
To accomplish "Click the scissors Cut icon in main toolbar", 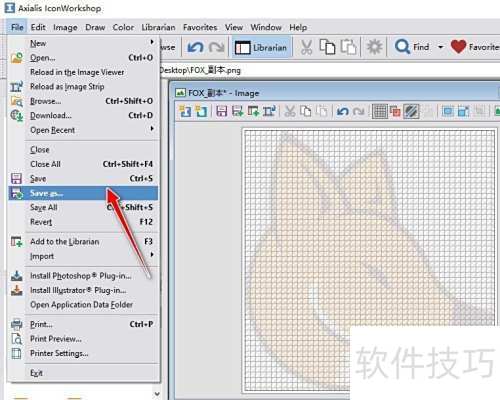I will pyautogui.click(x=306, y=47).
